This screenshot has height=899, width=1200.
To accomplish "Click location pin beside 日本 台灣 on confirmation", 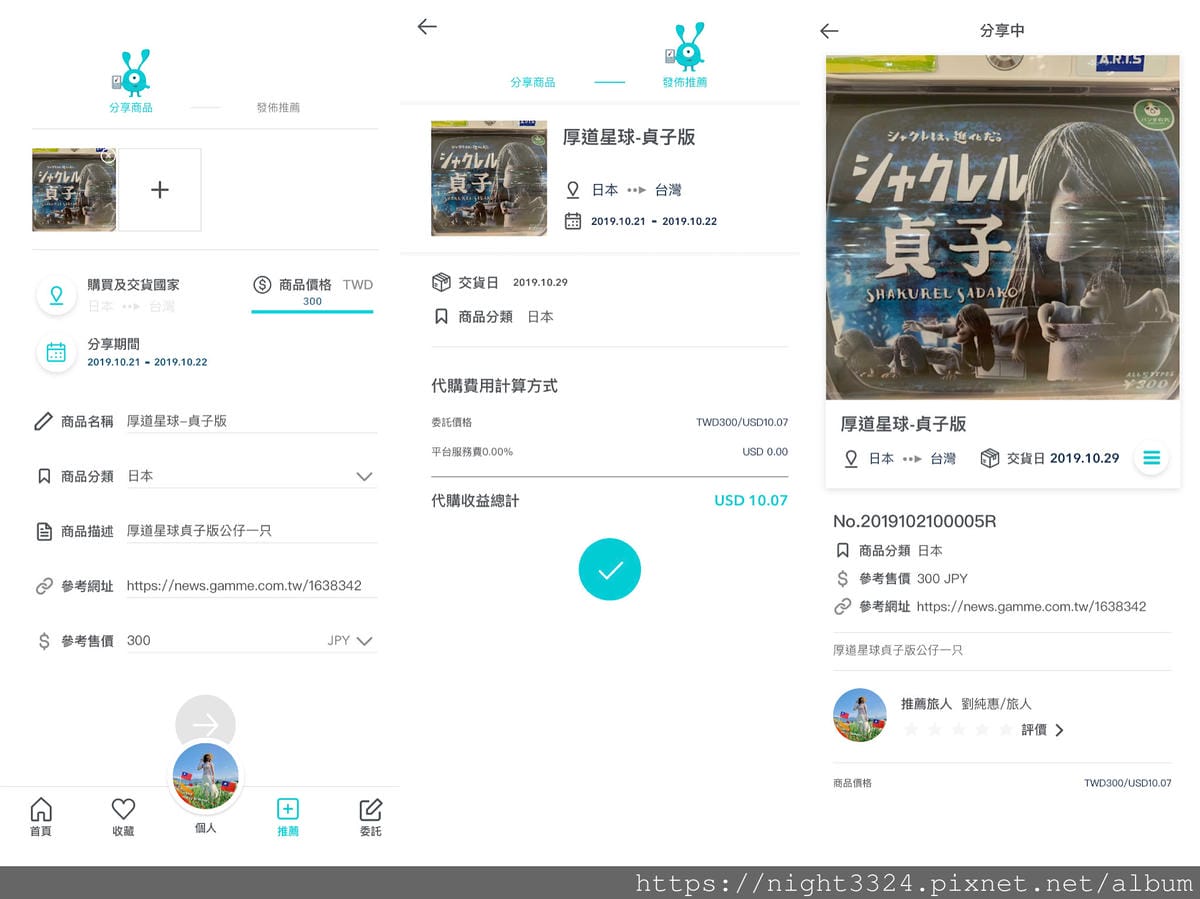I will [x=573, y=190].
